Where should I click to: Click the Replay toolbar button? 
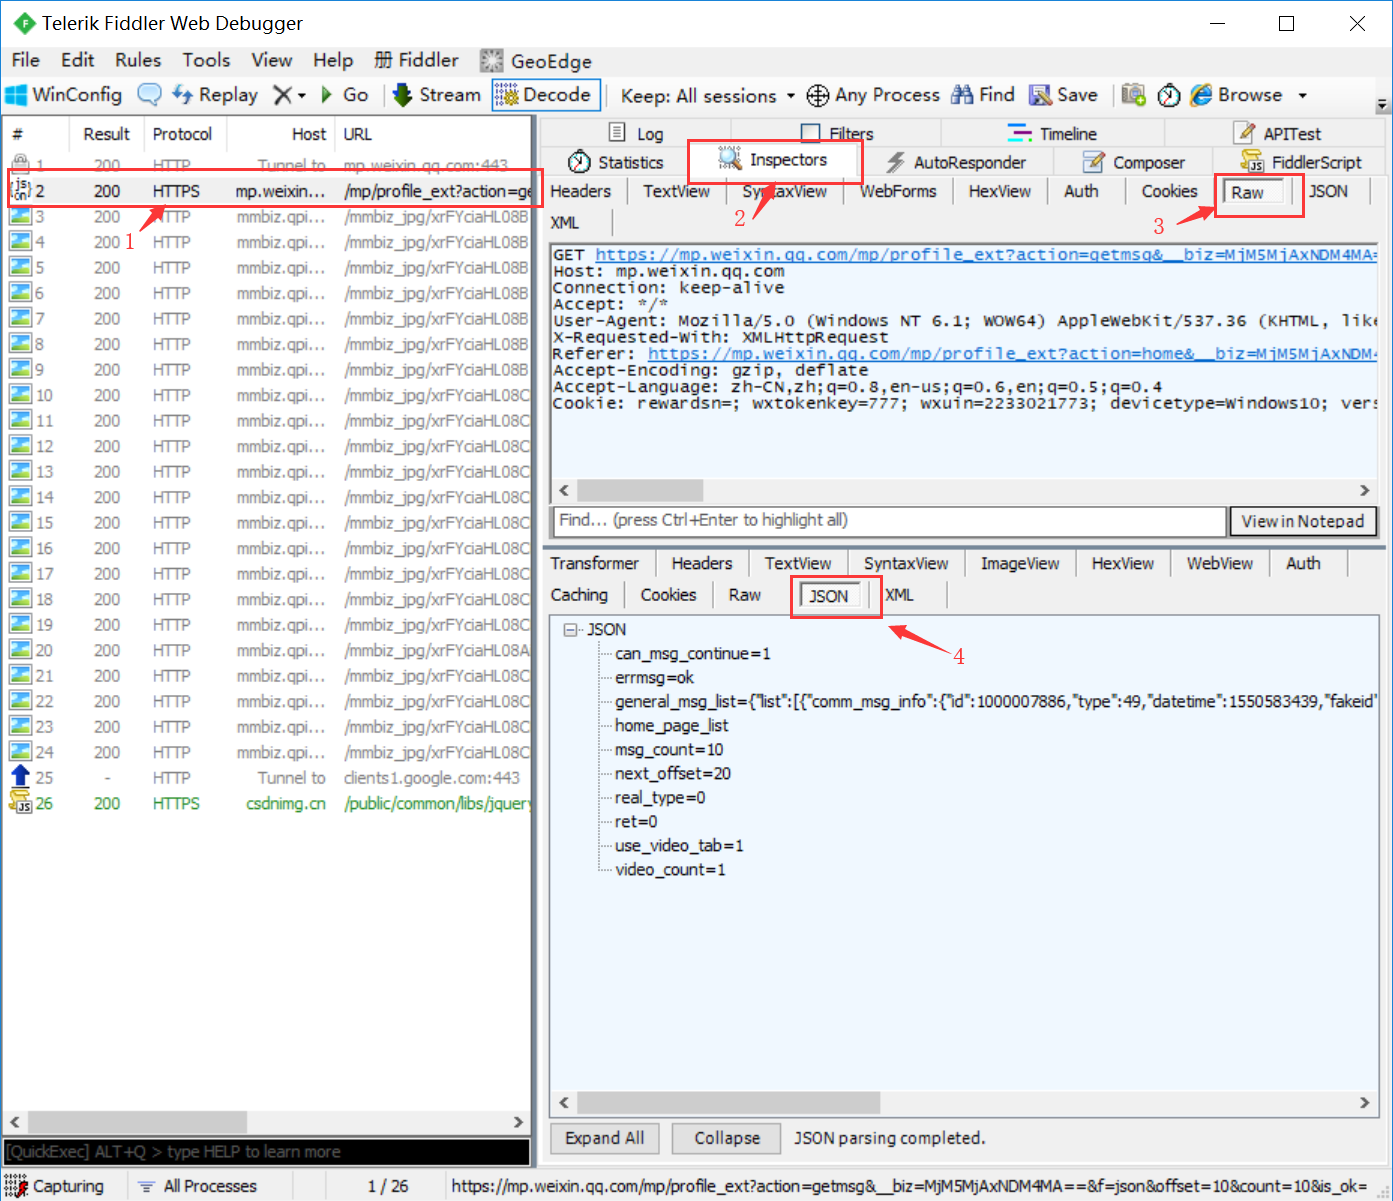click(214, 95)
